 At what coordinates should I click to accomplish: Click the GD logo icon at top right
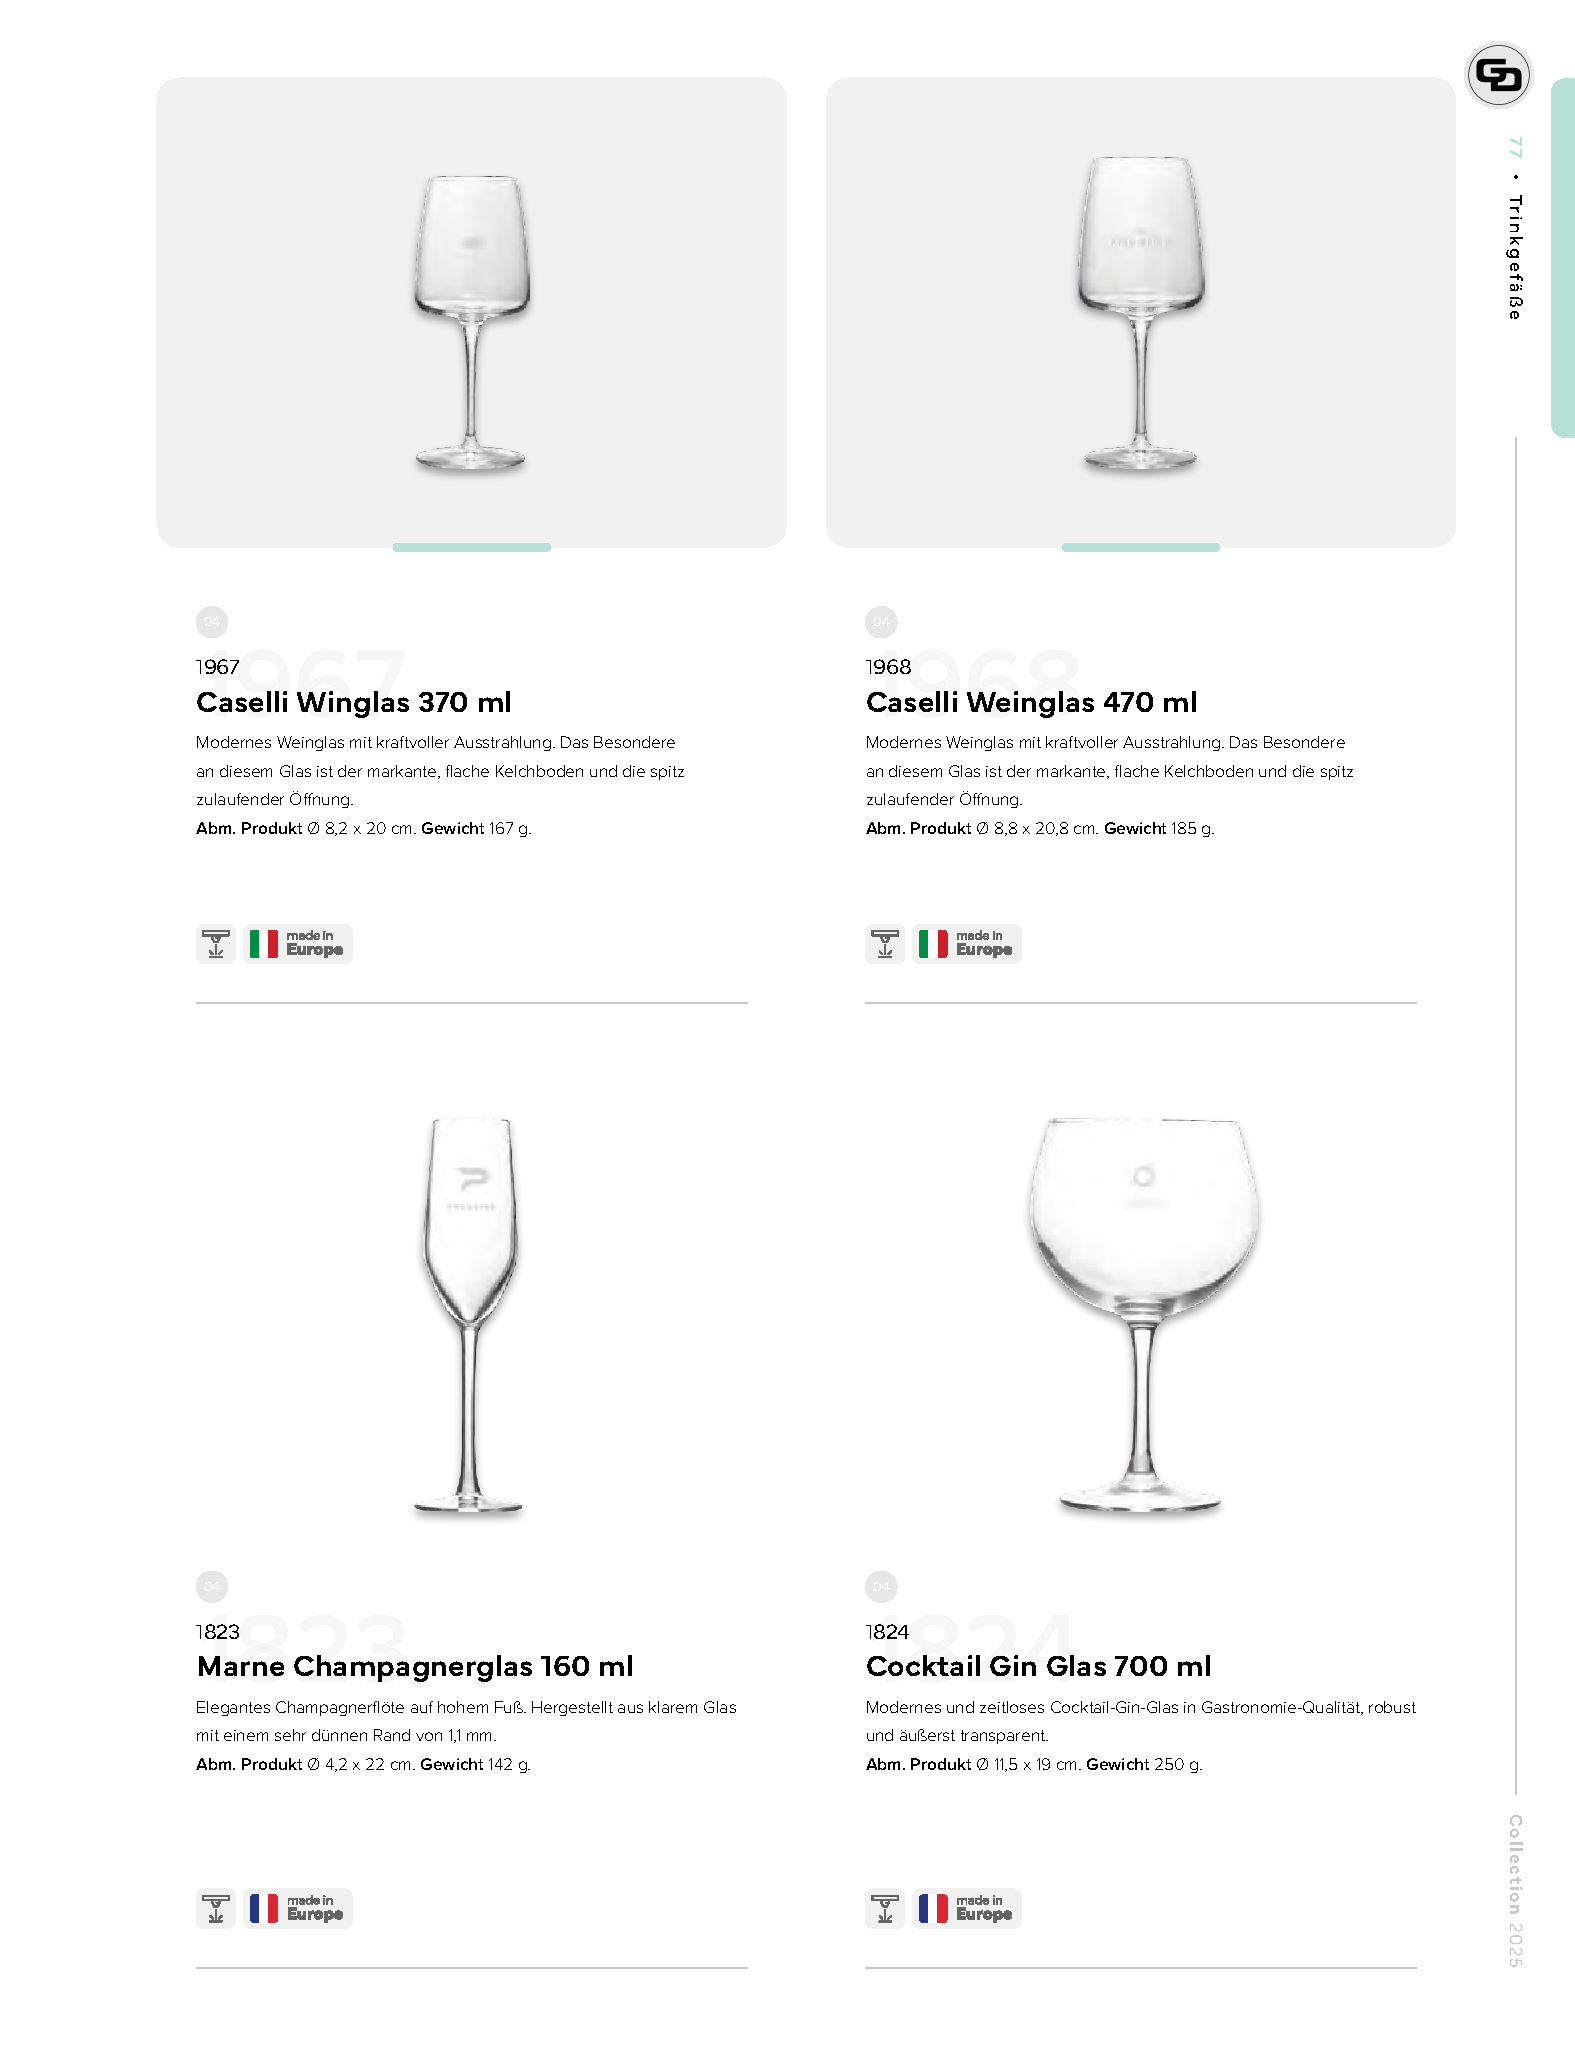tap(1498, 75)
